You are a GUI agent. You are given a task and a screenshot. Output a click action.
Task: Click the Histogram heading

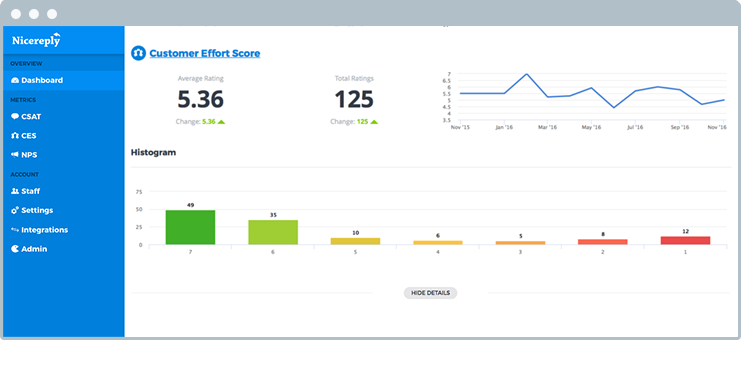tap(153, 153)
